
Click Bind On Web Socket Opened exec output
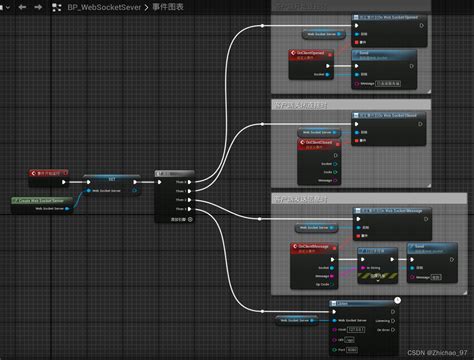(x=421, y=25)
